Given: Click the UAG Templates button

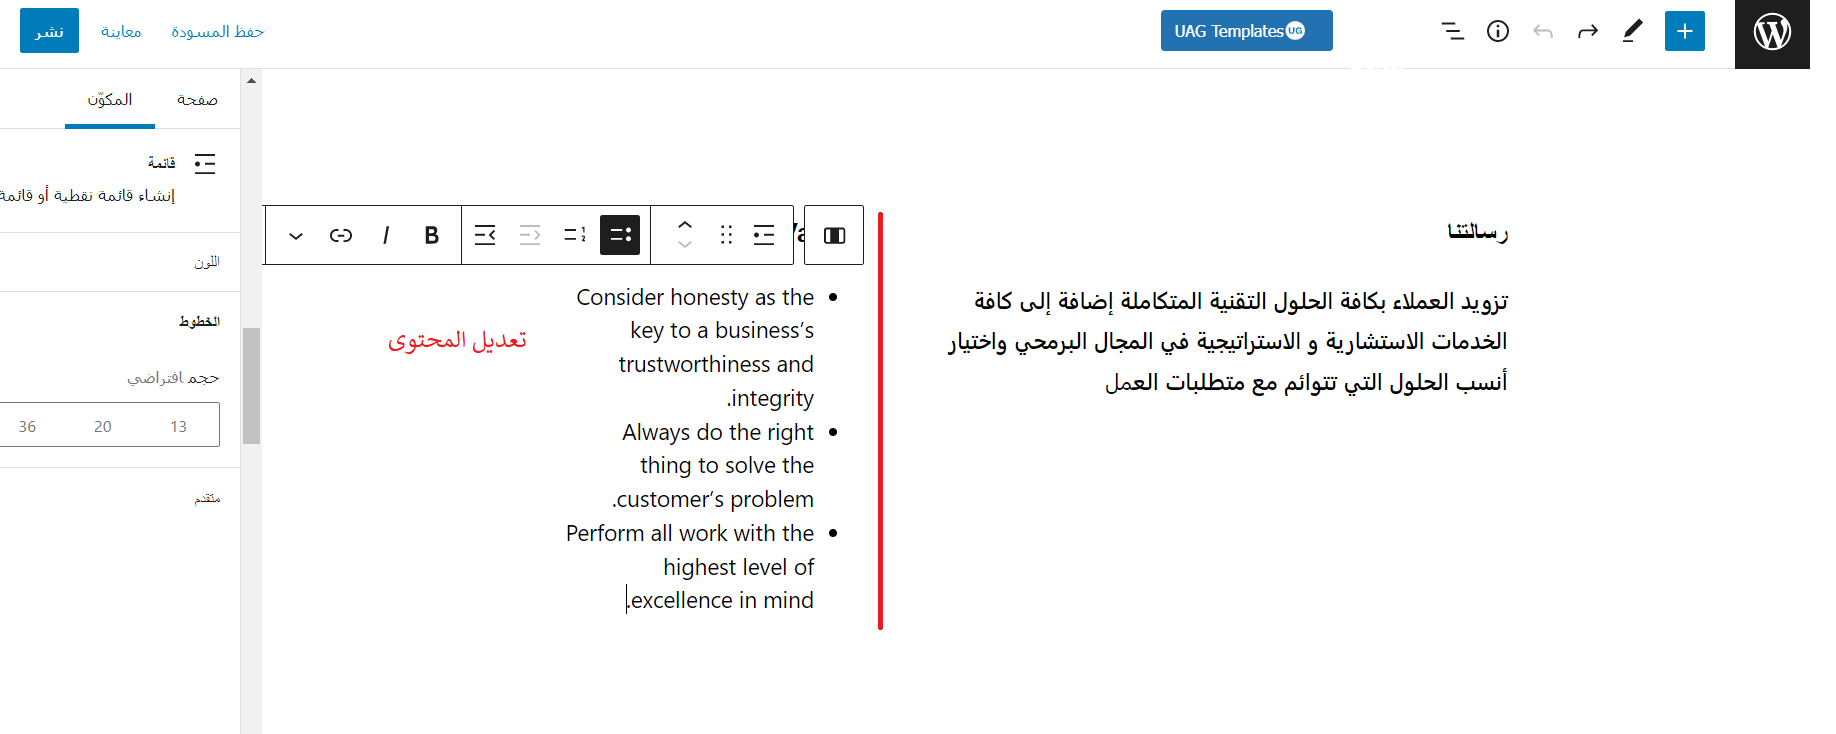Looking at the screenshot, I should coord(1246,31).
